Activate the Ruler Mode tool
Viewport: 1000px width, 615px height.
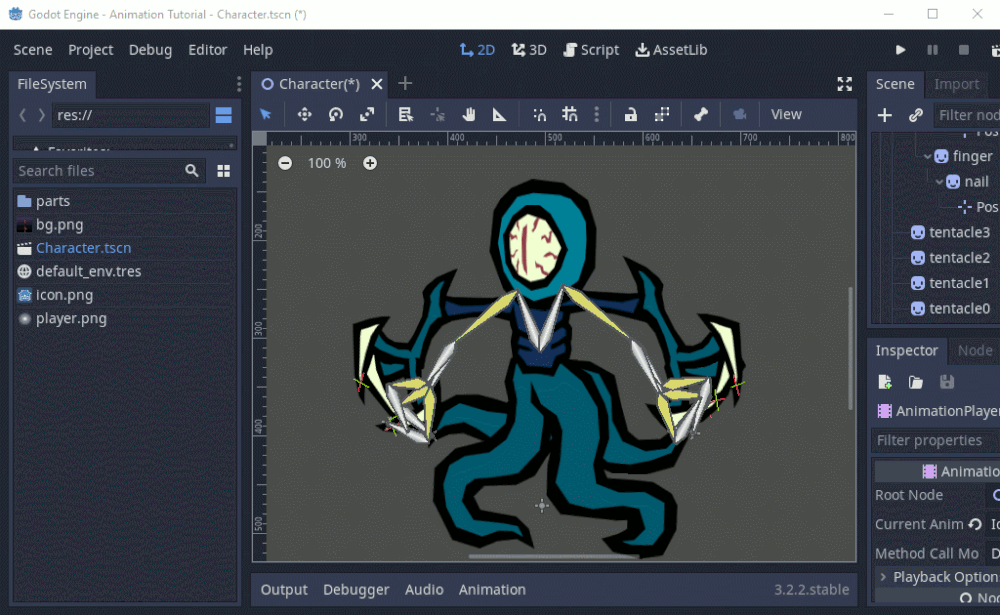(x=499, y=114)
